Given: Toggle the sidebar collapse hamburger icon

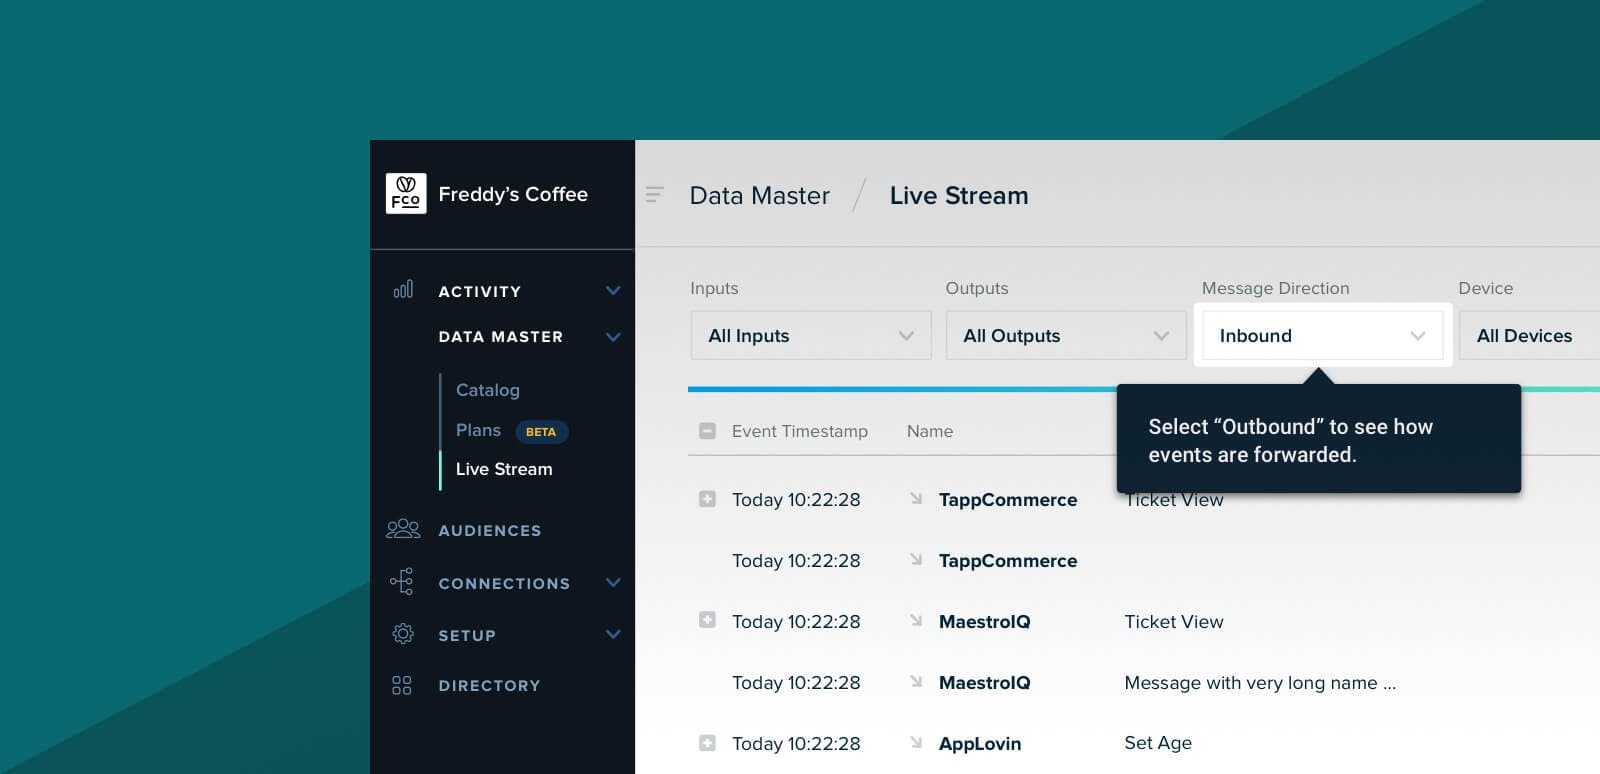Looking at the screenshot, I should point(655,195).
